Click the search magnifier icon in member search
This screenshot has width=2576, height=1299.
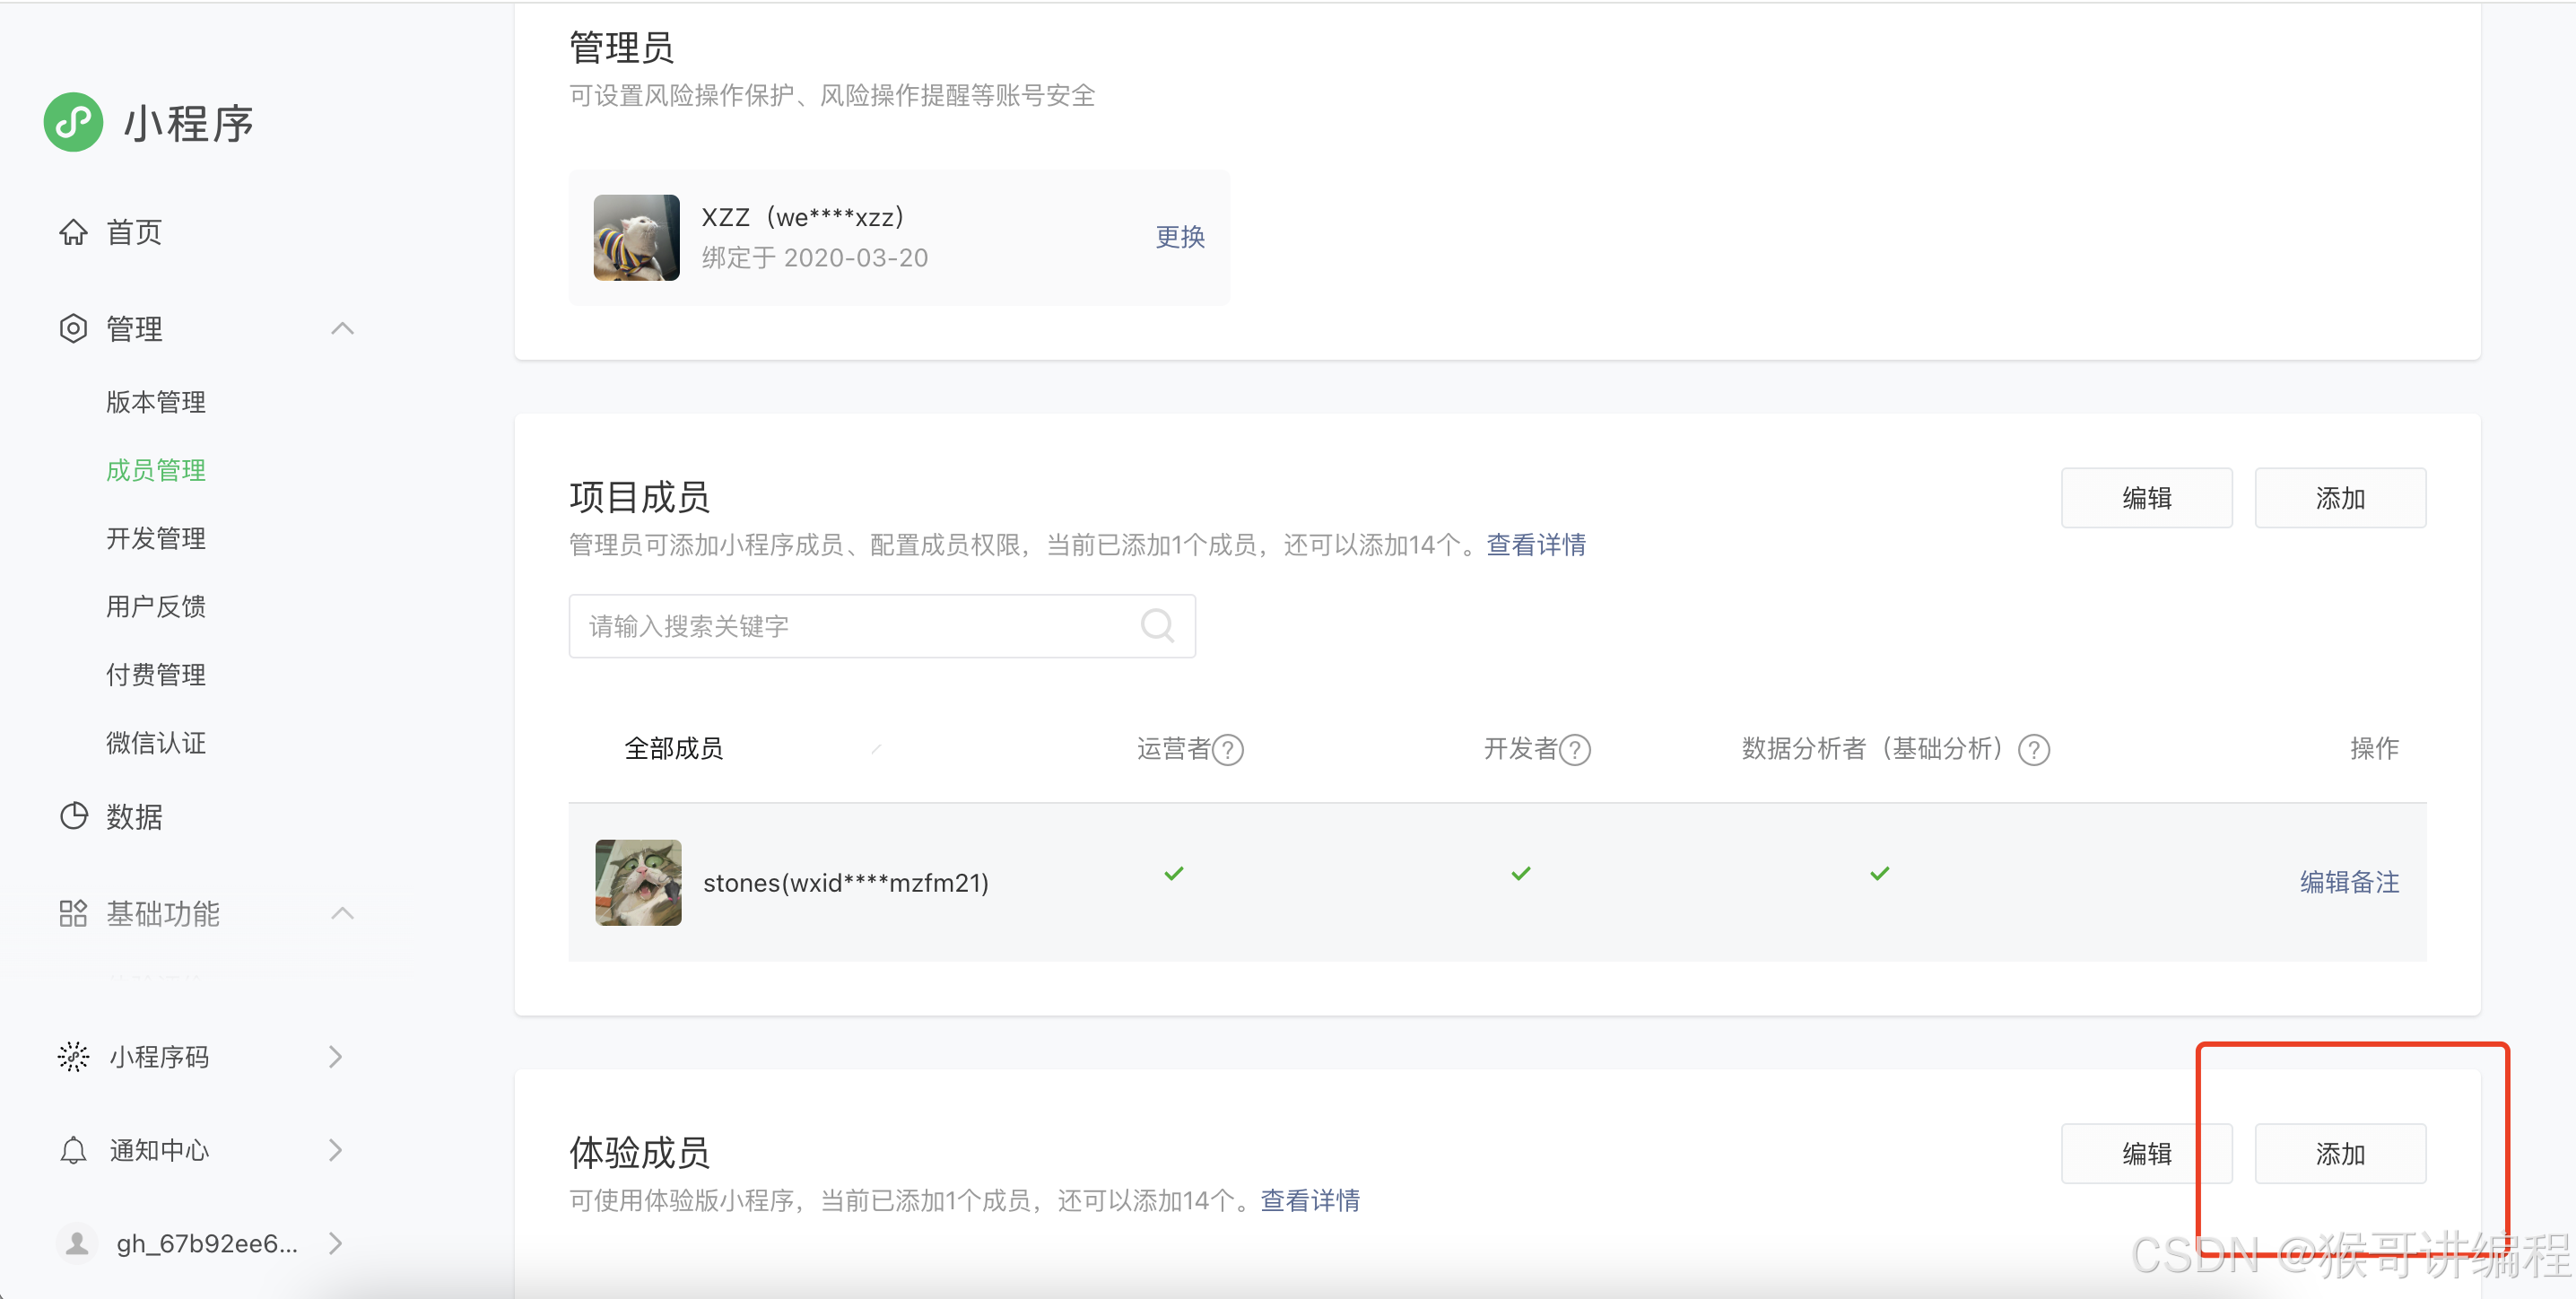coord(1157,626)
